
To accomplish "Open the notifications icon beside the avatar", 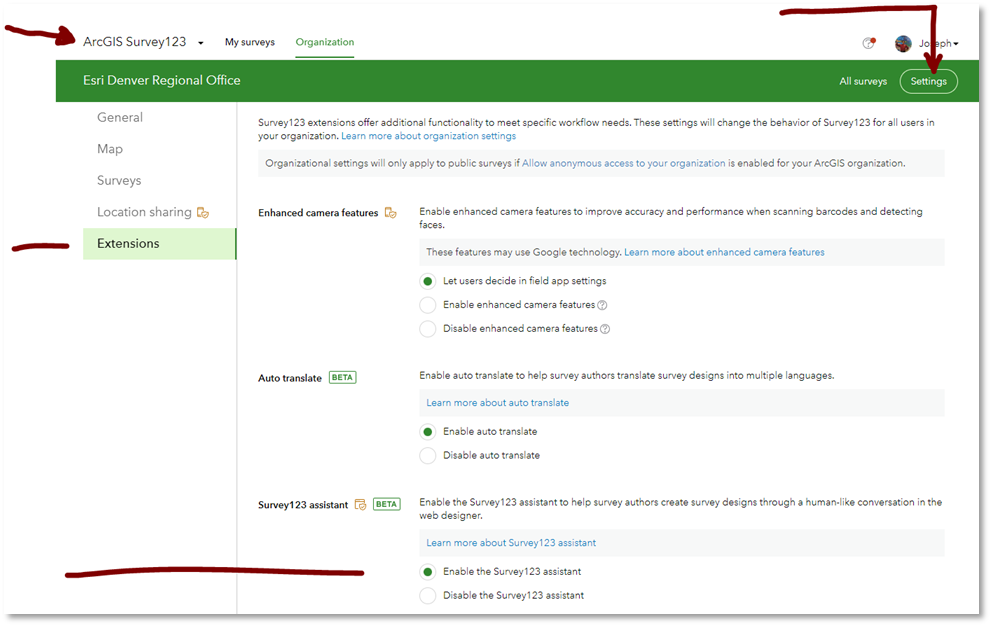I will point(869,43).
